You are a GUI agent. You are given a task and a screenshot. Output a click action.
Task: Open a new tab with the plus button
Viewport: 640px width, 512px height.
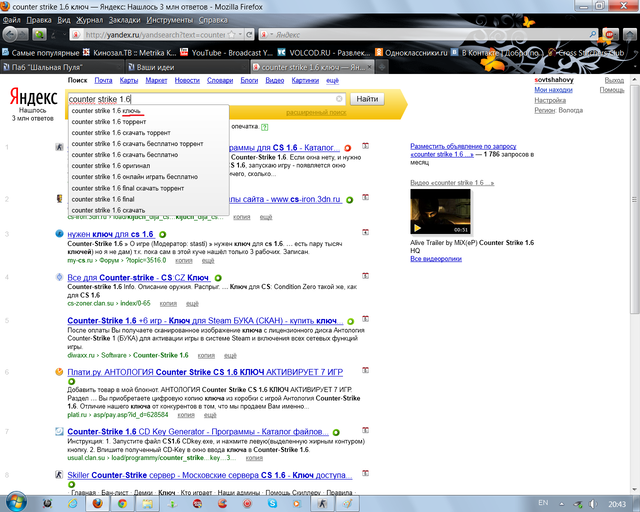(382, 67)
